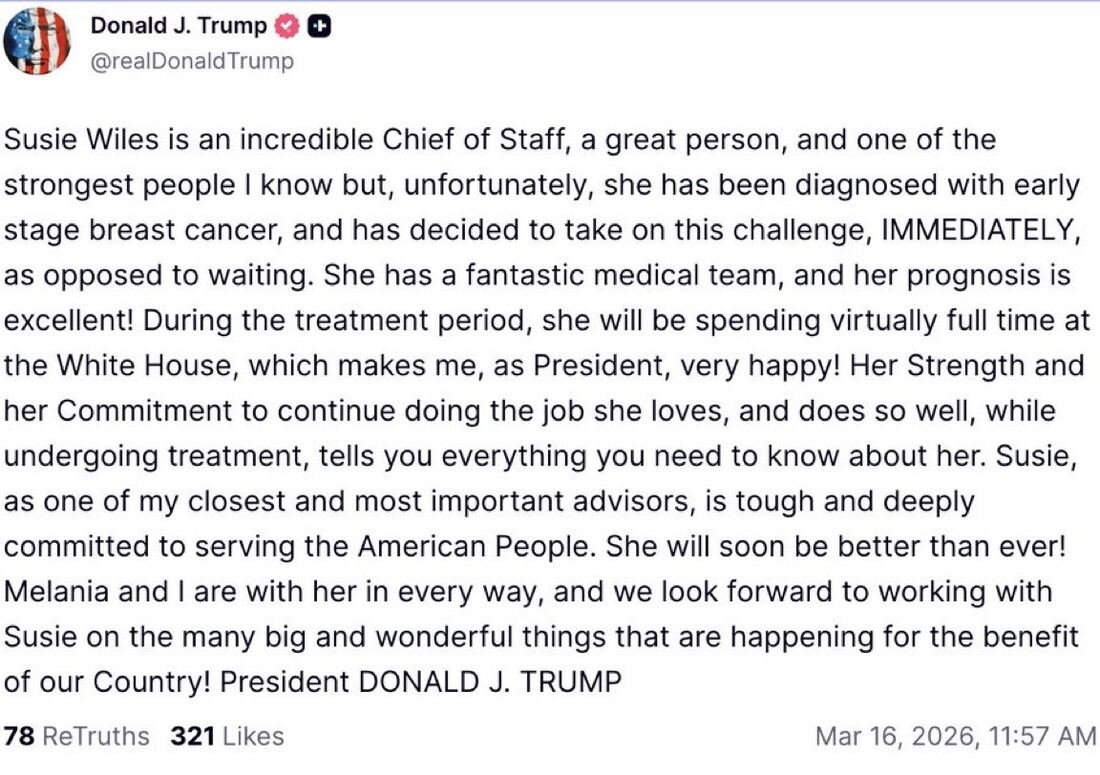The image size is (1100, 775).
Task: Click the red verified checkmark badge
Action: click(288, 27)
